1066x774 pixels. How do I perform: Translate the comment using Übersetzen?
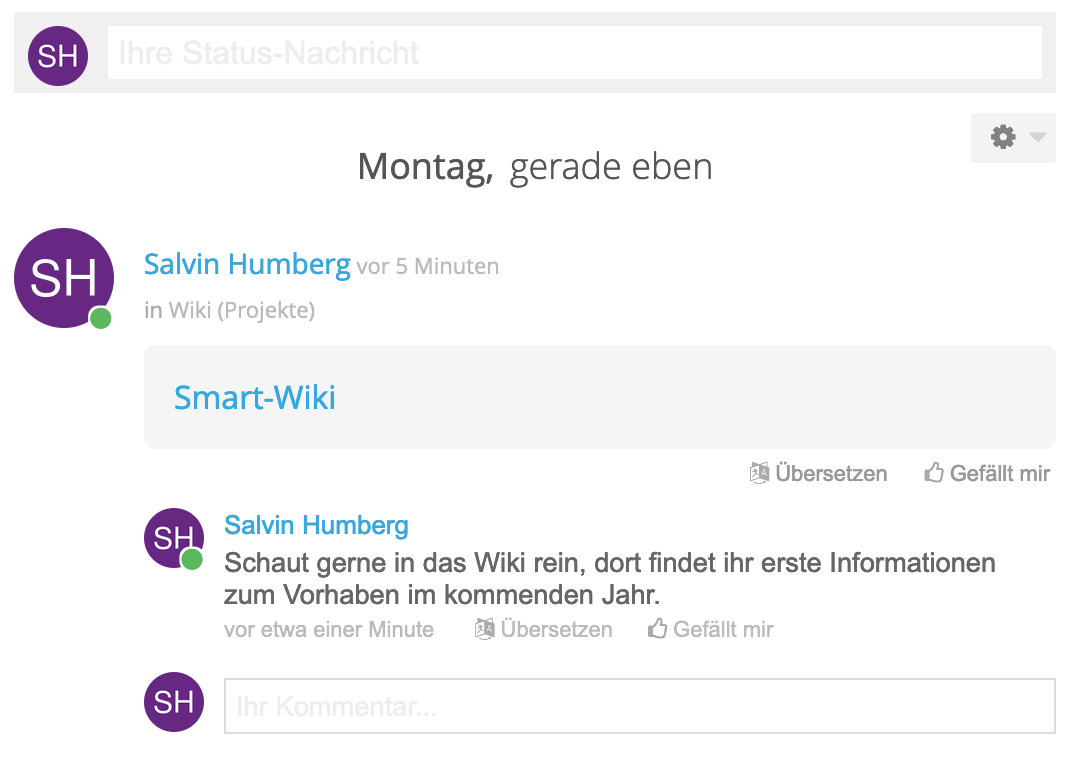click(543, 629)
